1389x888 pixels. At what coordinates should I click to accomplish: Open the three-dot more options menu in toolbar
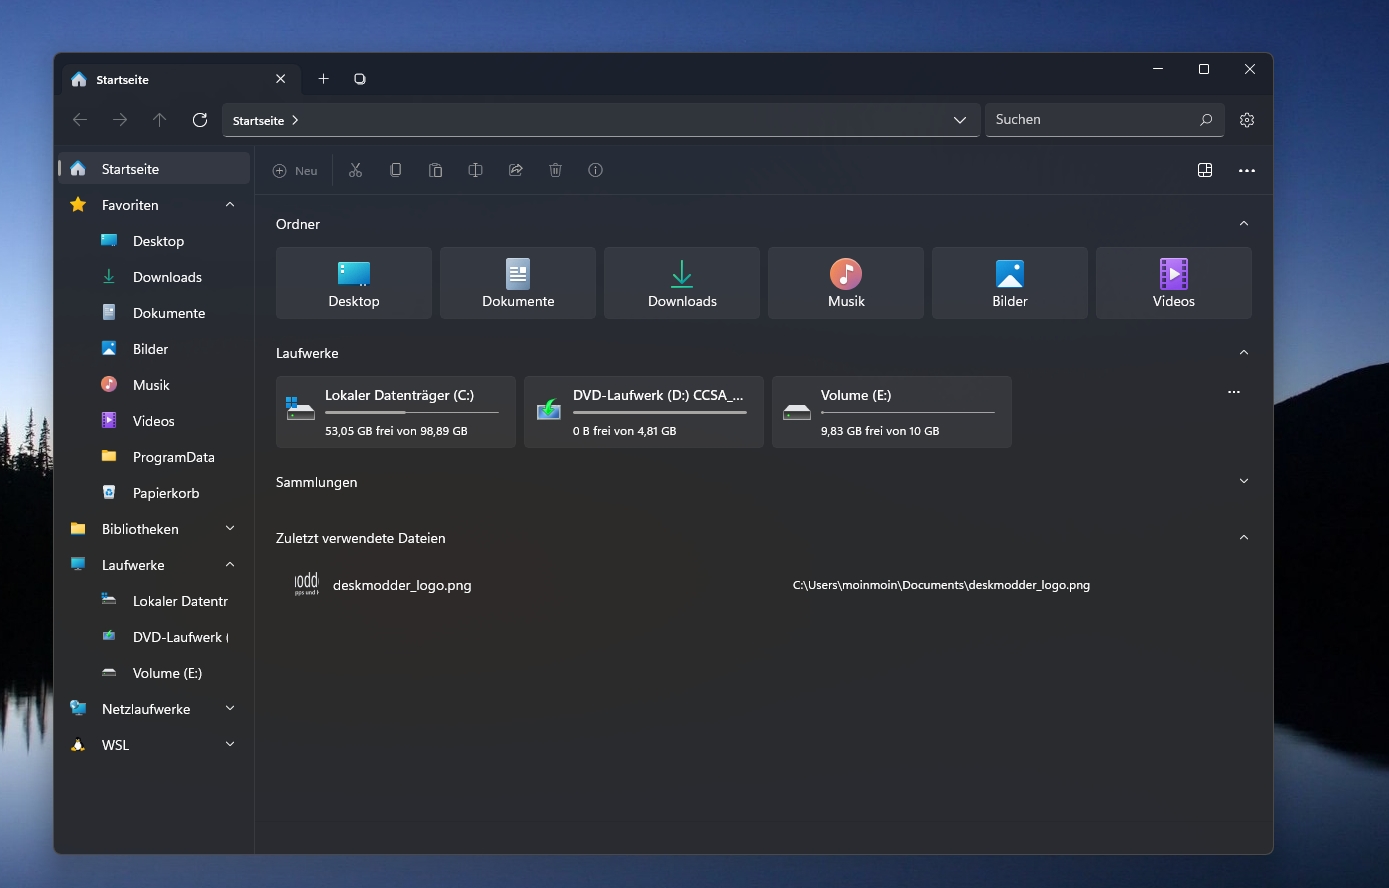[x=1246, y=170]
